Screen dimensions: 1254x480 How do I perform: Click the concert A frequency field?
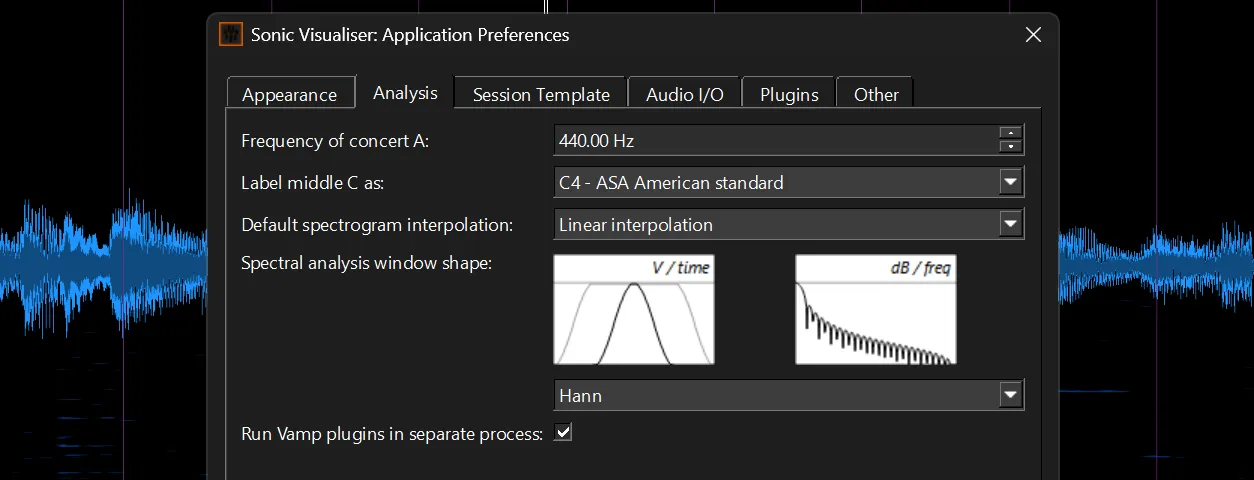click(x=776, y=141)
